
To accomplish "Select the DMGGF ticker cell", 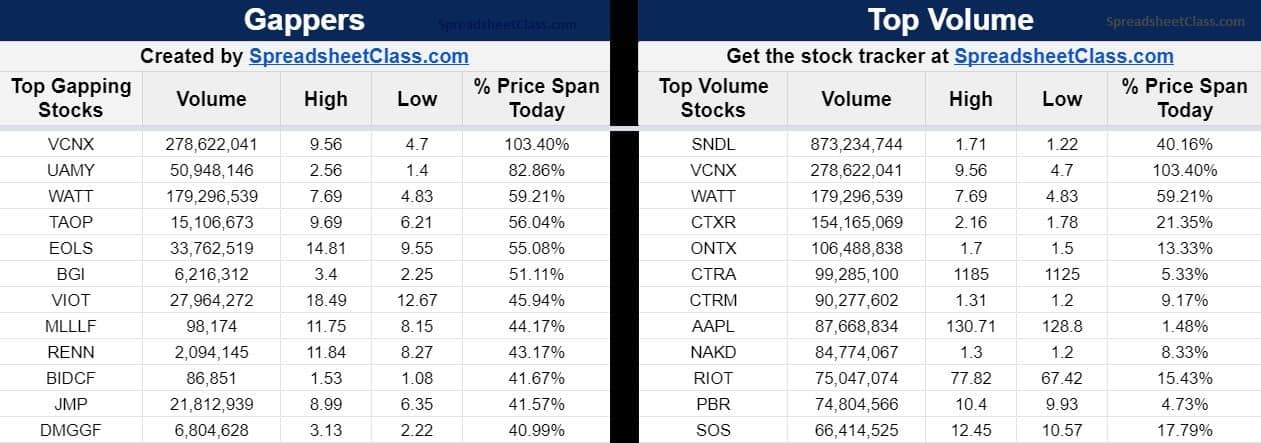I will tap(71, 430).
